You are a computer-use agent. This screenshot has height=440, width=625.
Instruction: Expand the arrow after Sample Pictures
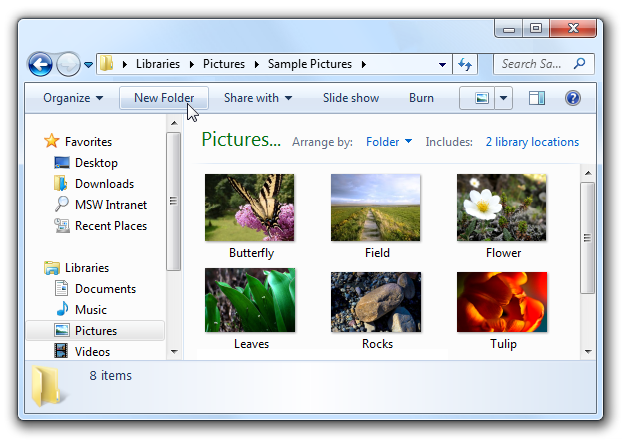coord(364,64)
